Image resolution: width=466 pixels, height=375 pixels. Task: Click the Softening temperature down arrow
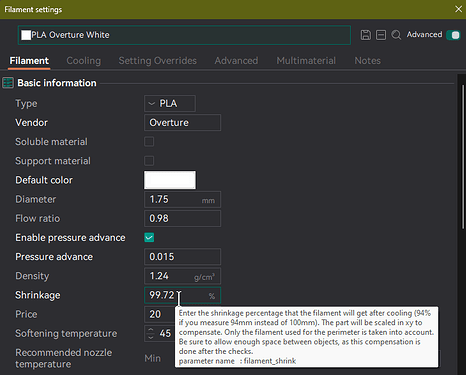click(151, 337)
